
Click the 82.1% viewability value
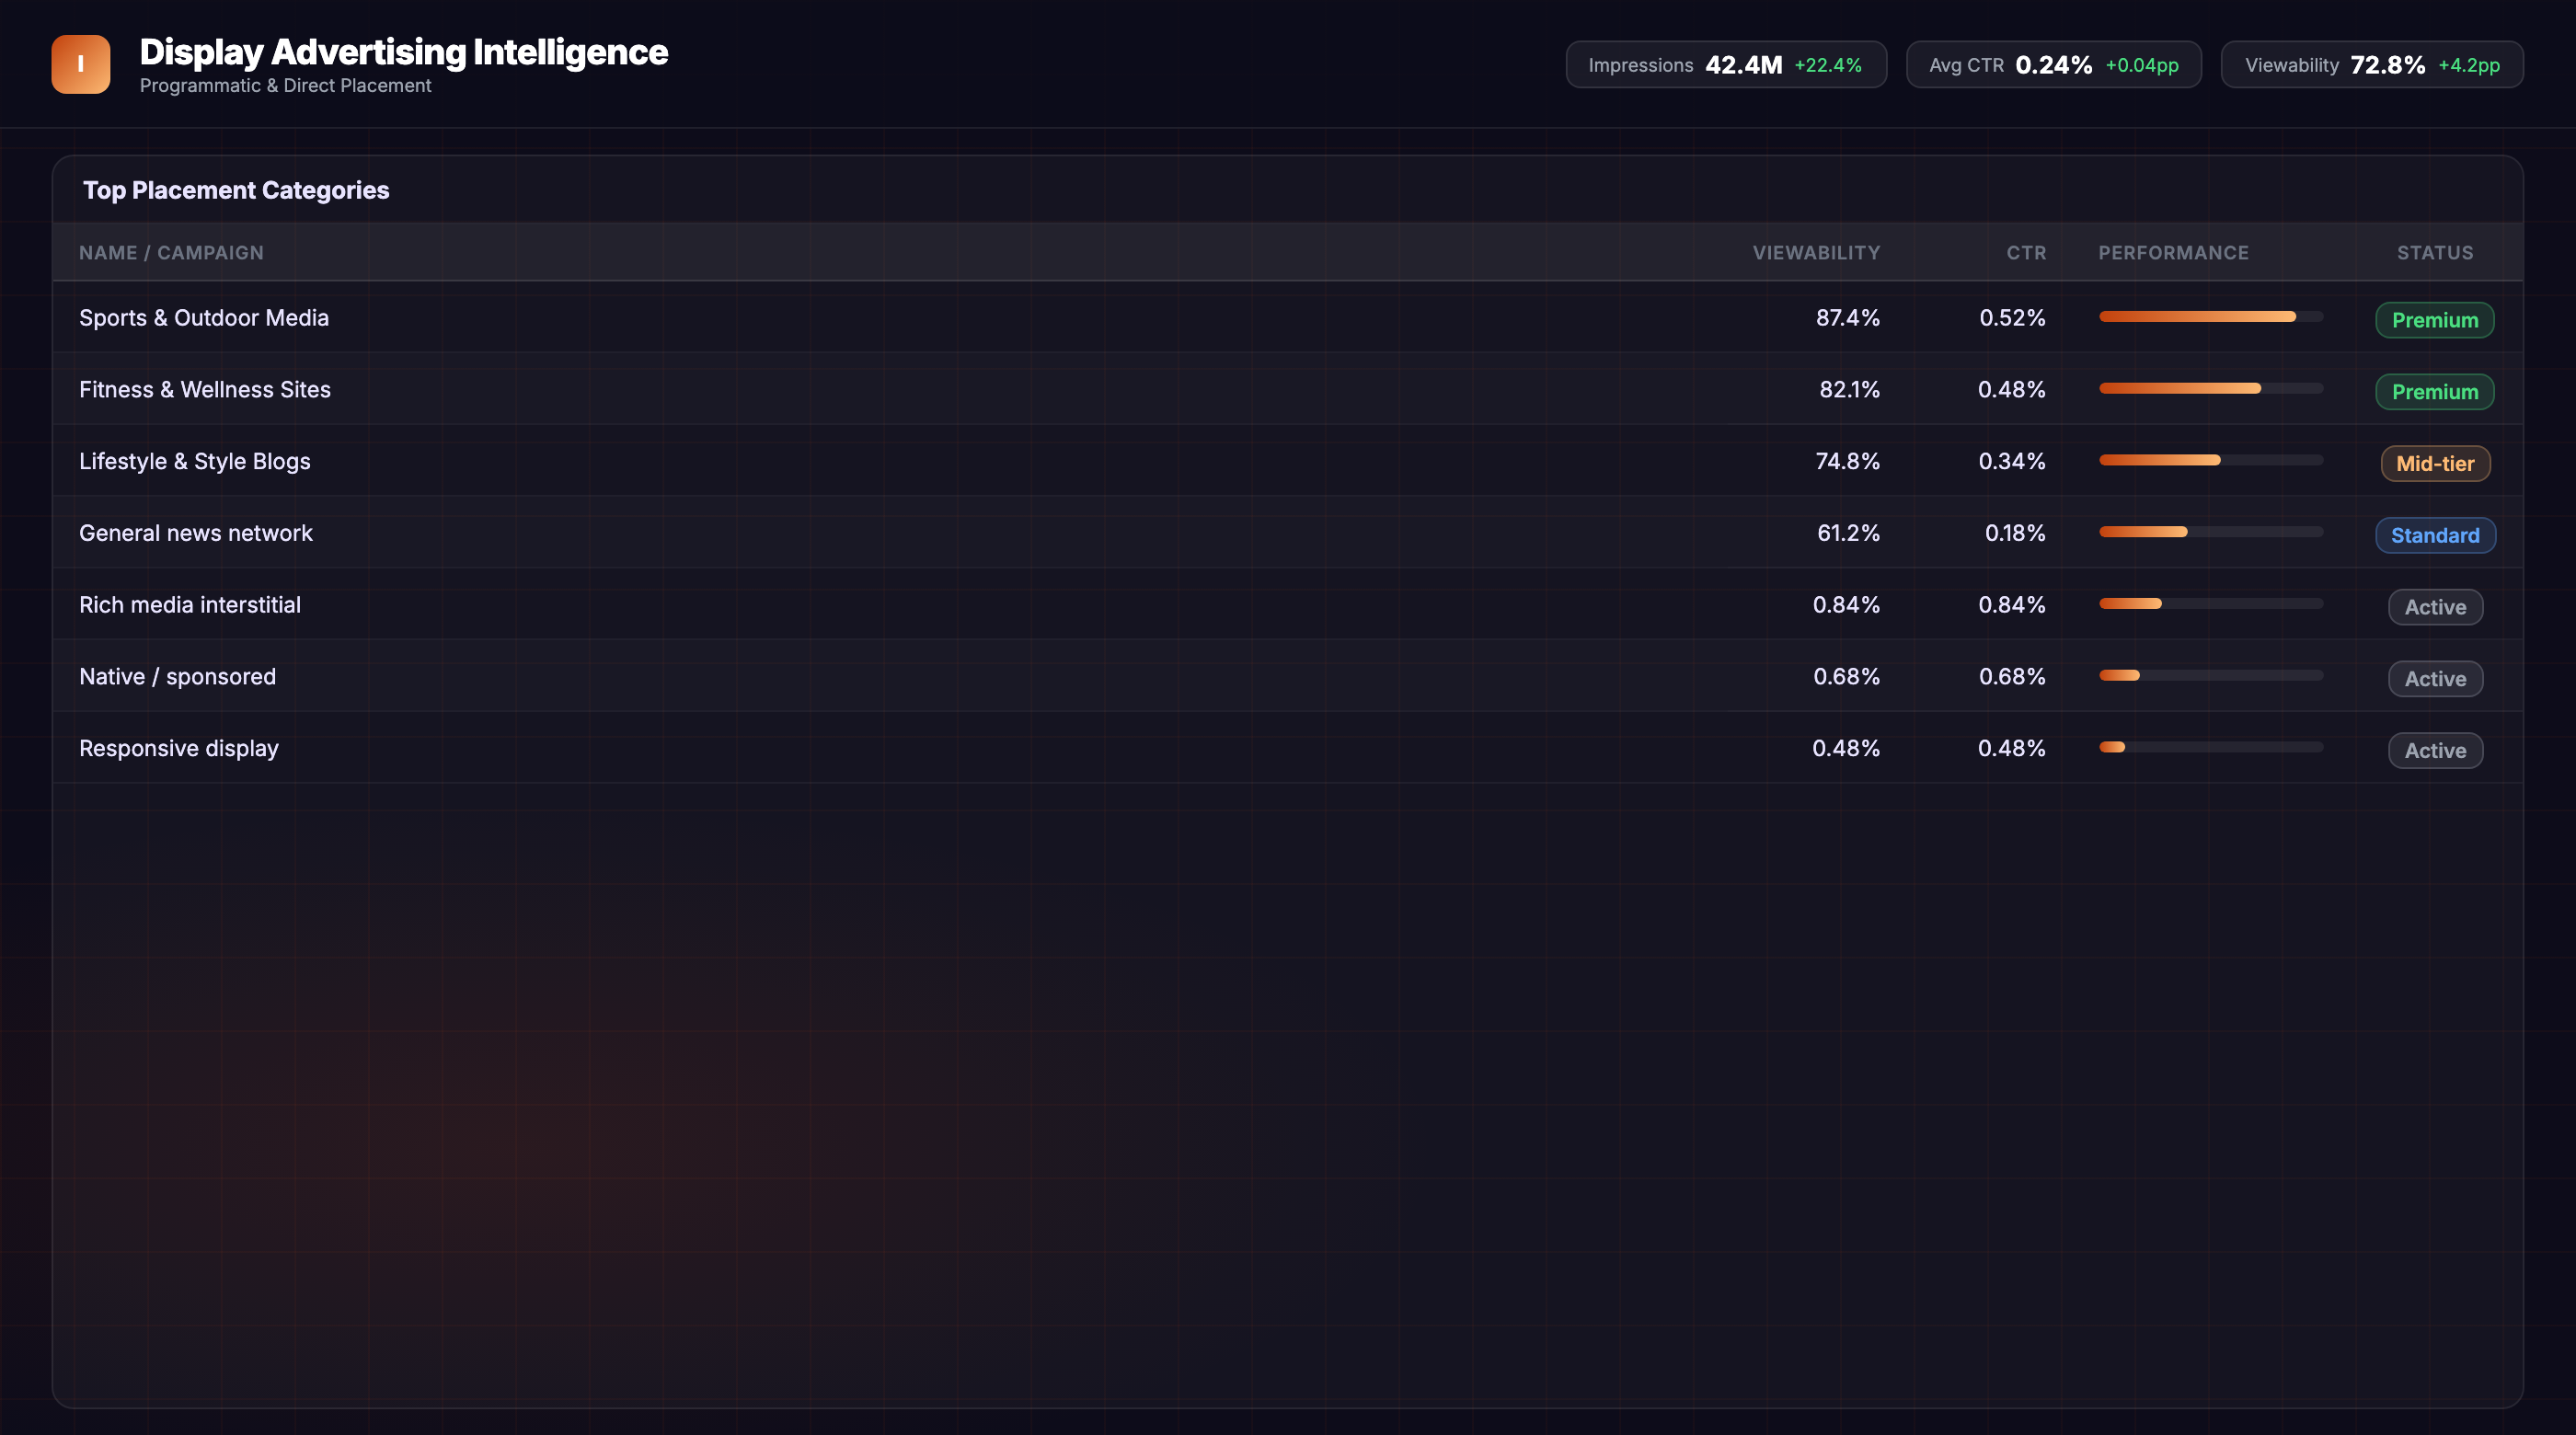[1850, 390]
